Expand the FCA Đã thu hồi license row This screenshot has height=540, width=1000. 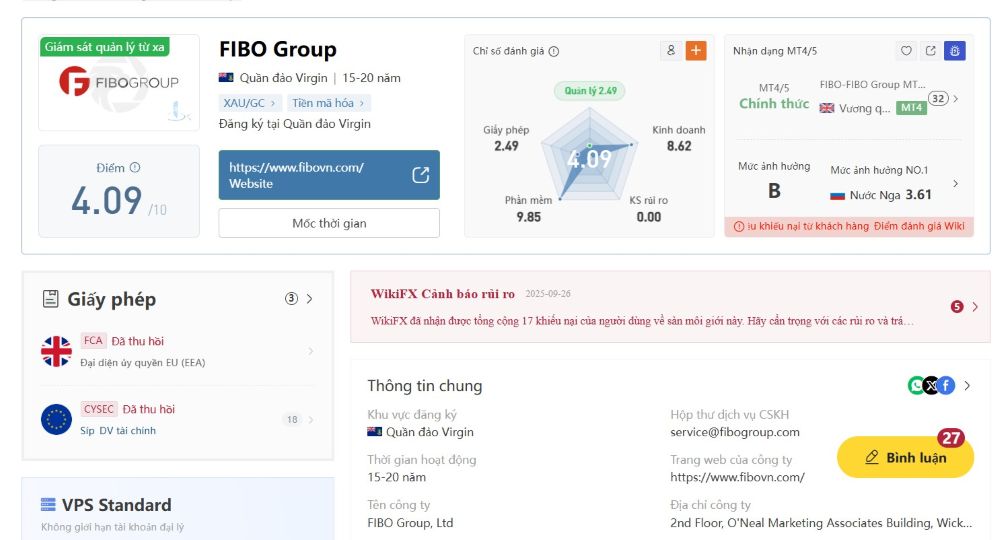(310, 351)
